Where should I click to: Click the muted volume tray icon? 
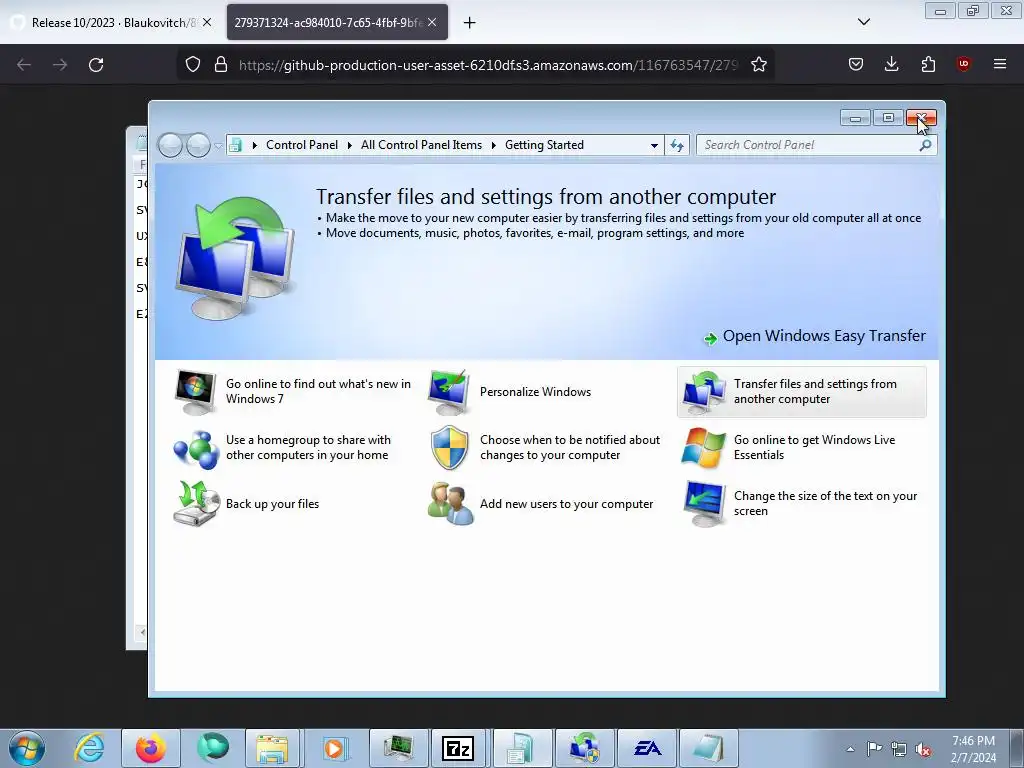(923, 750)
